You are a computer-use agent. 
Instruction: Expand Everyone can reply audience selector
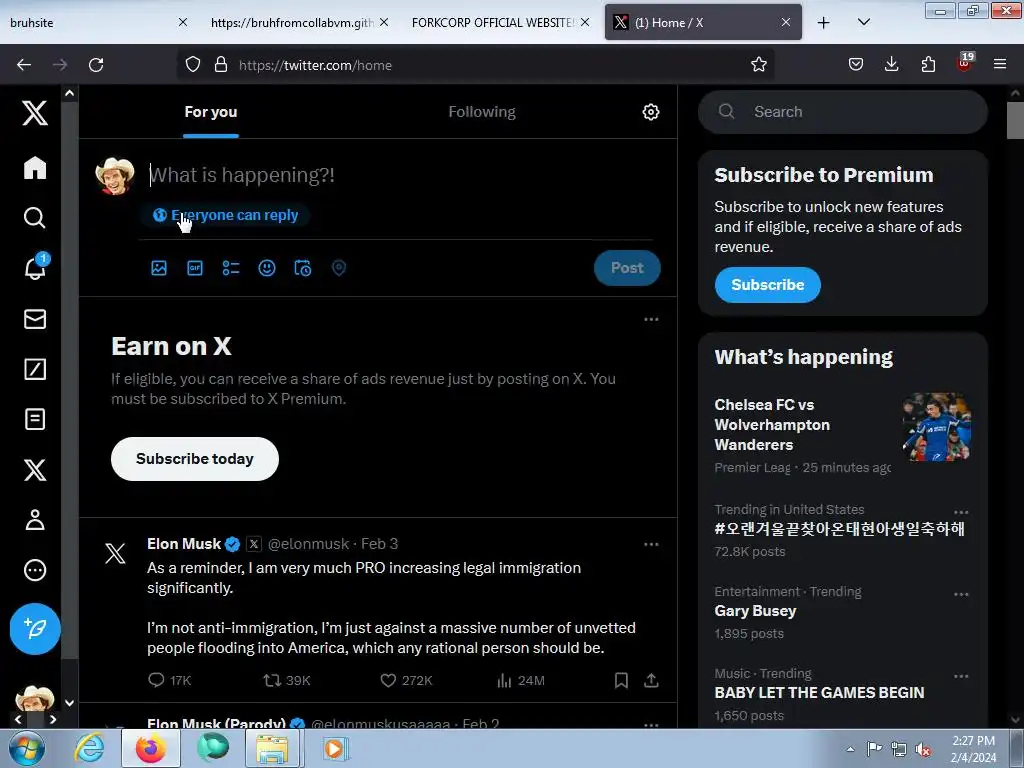click(x=225, y=215)
